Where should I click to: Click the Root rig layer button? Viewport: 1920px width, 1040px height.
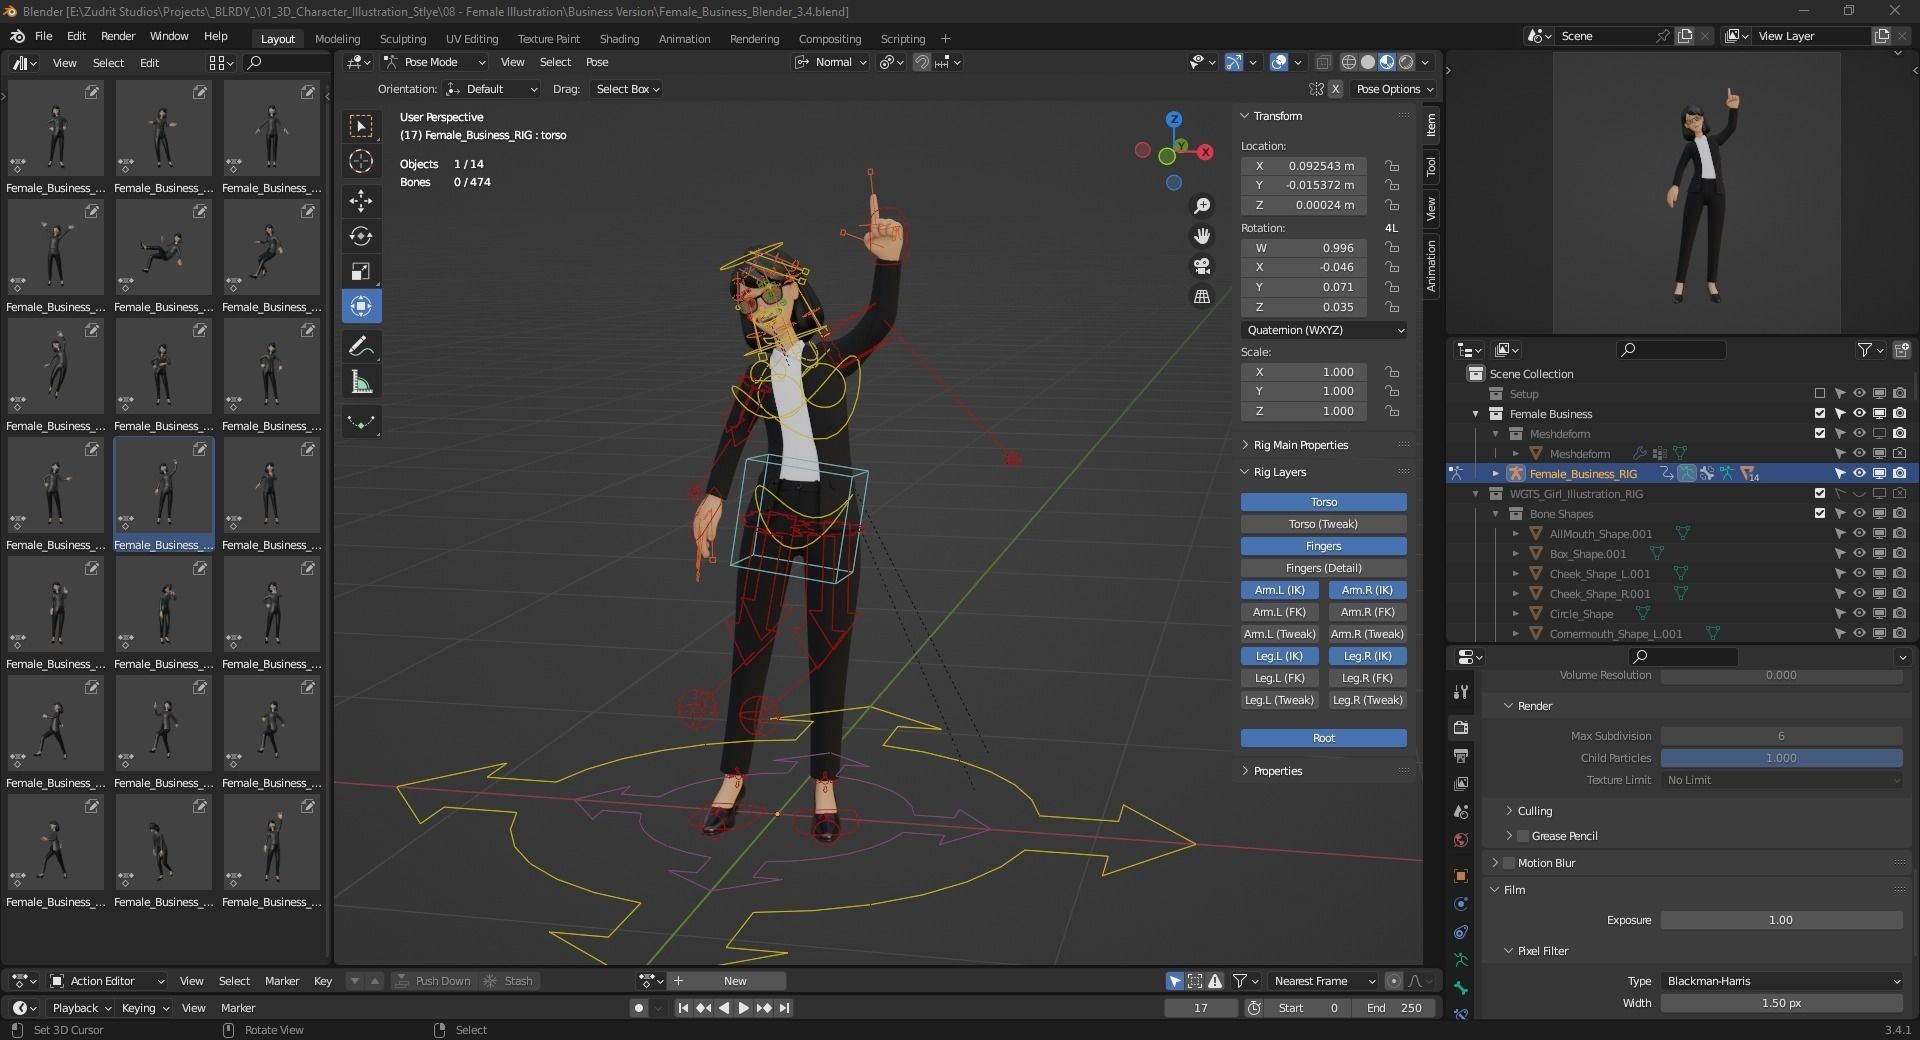coord(1324,738)
